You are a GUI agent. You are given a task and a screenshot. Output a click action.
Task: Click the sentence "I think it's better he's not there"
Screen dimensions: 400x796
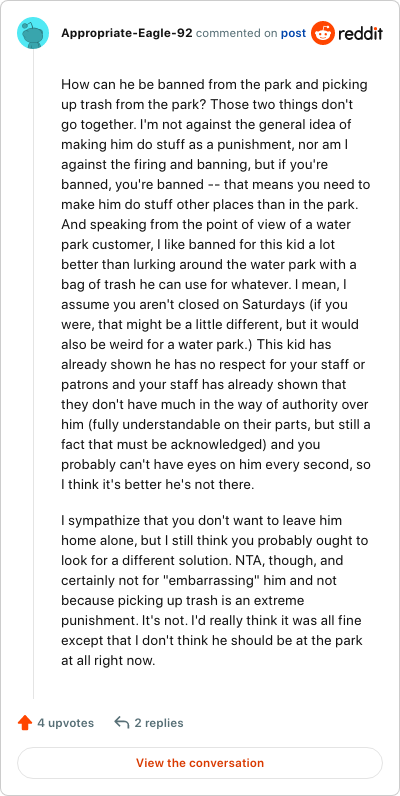(x=157, y=484)
